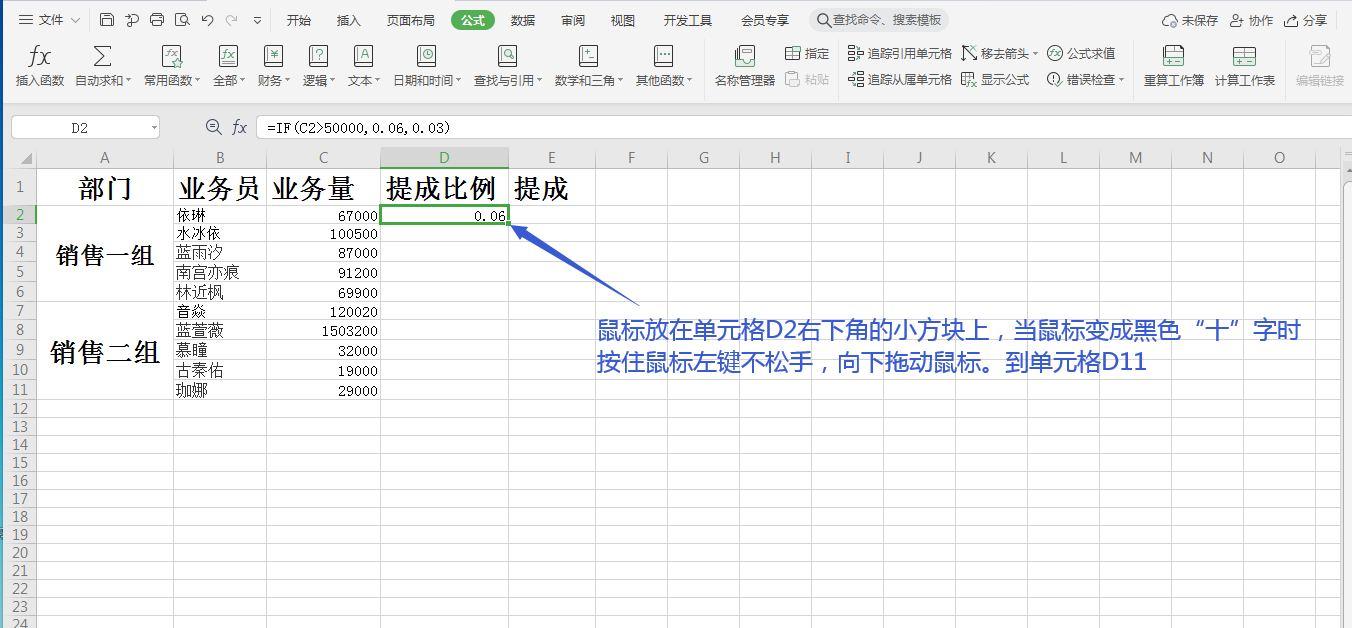Switch to the Review (审阅) tab

[573, 20]
